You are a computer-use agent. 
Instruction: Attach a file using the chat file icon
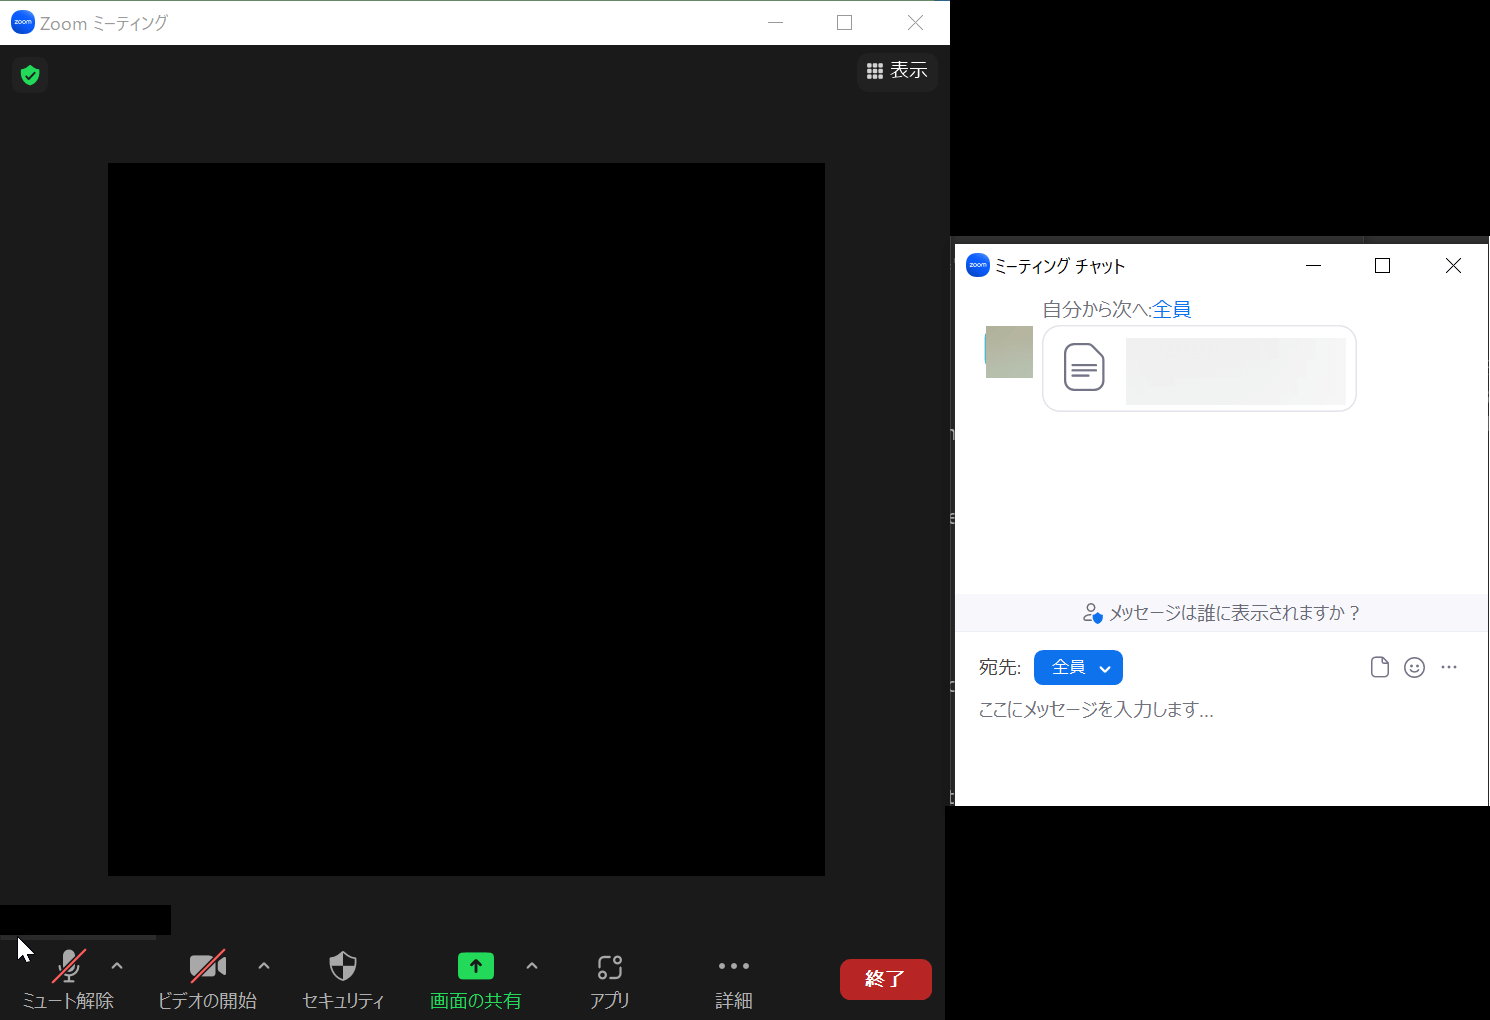click(1380, 667)
